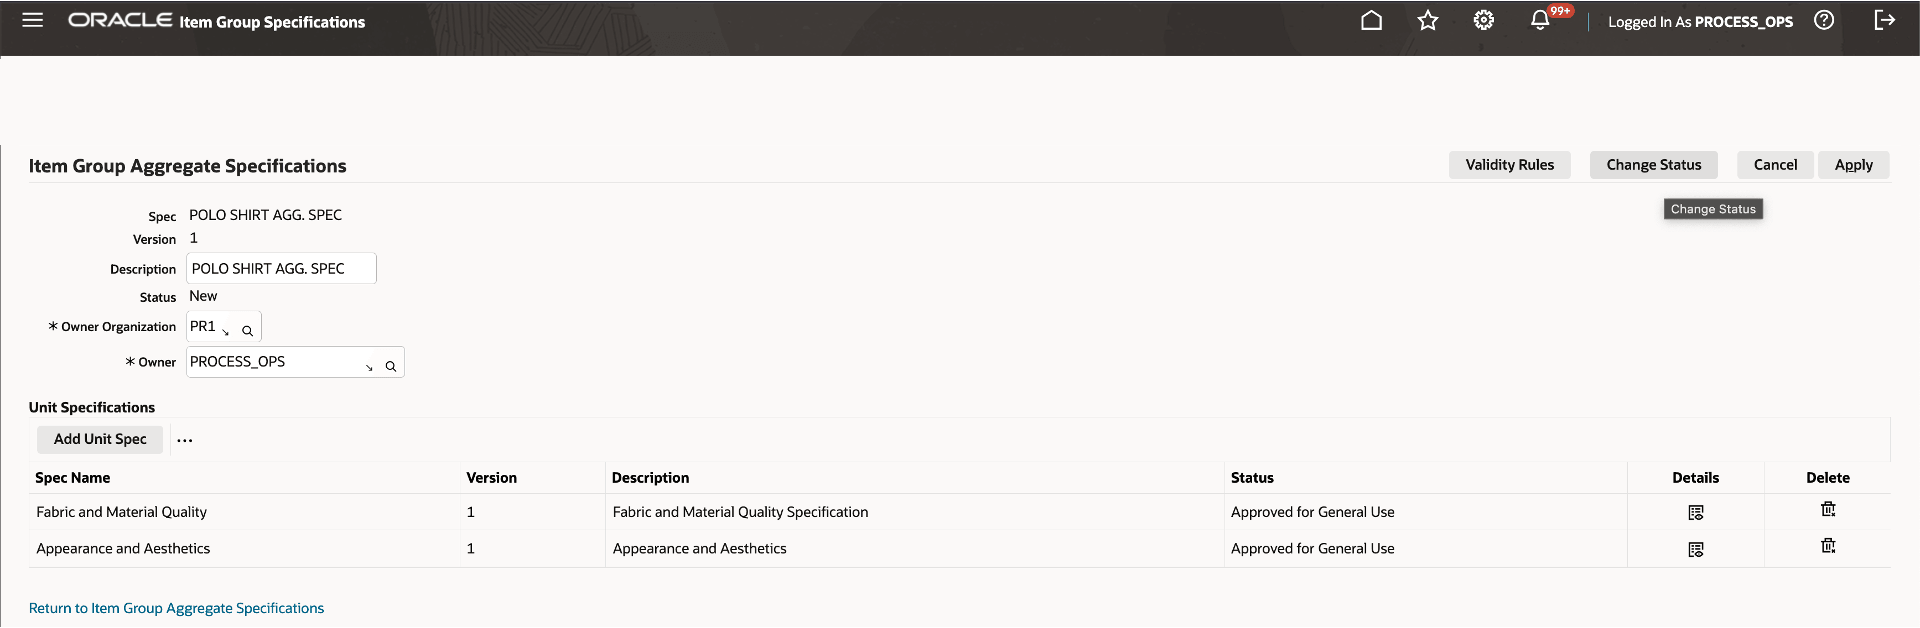1920x628 pixels.
Task: Click the sign out icon
Action: tap(1886, 20)
